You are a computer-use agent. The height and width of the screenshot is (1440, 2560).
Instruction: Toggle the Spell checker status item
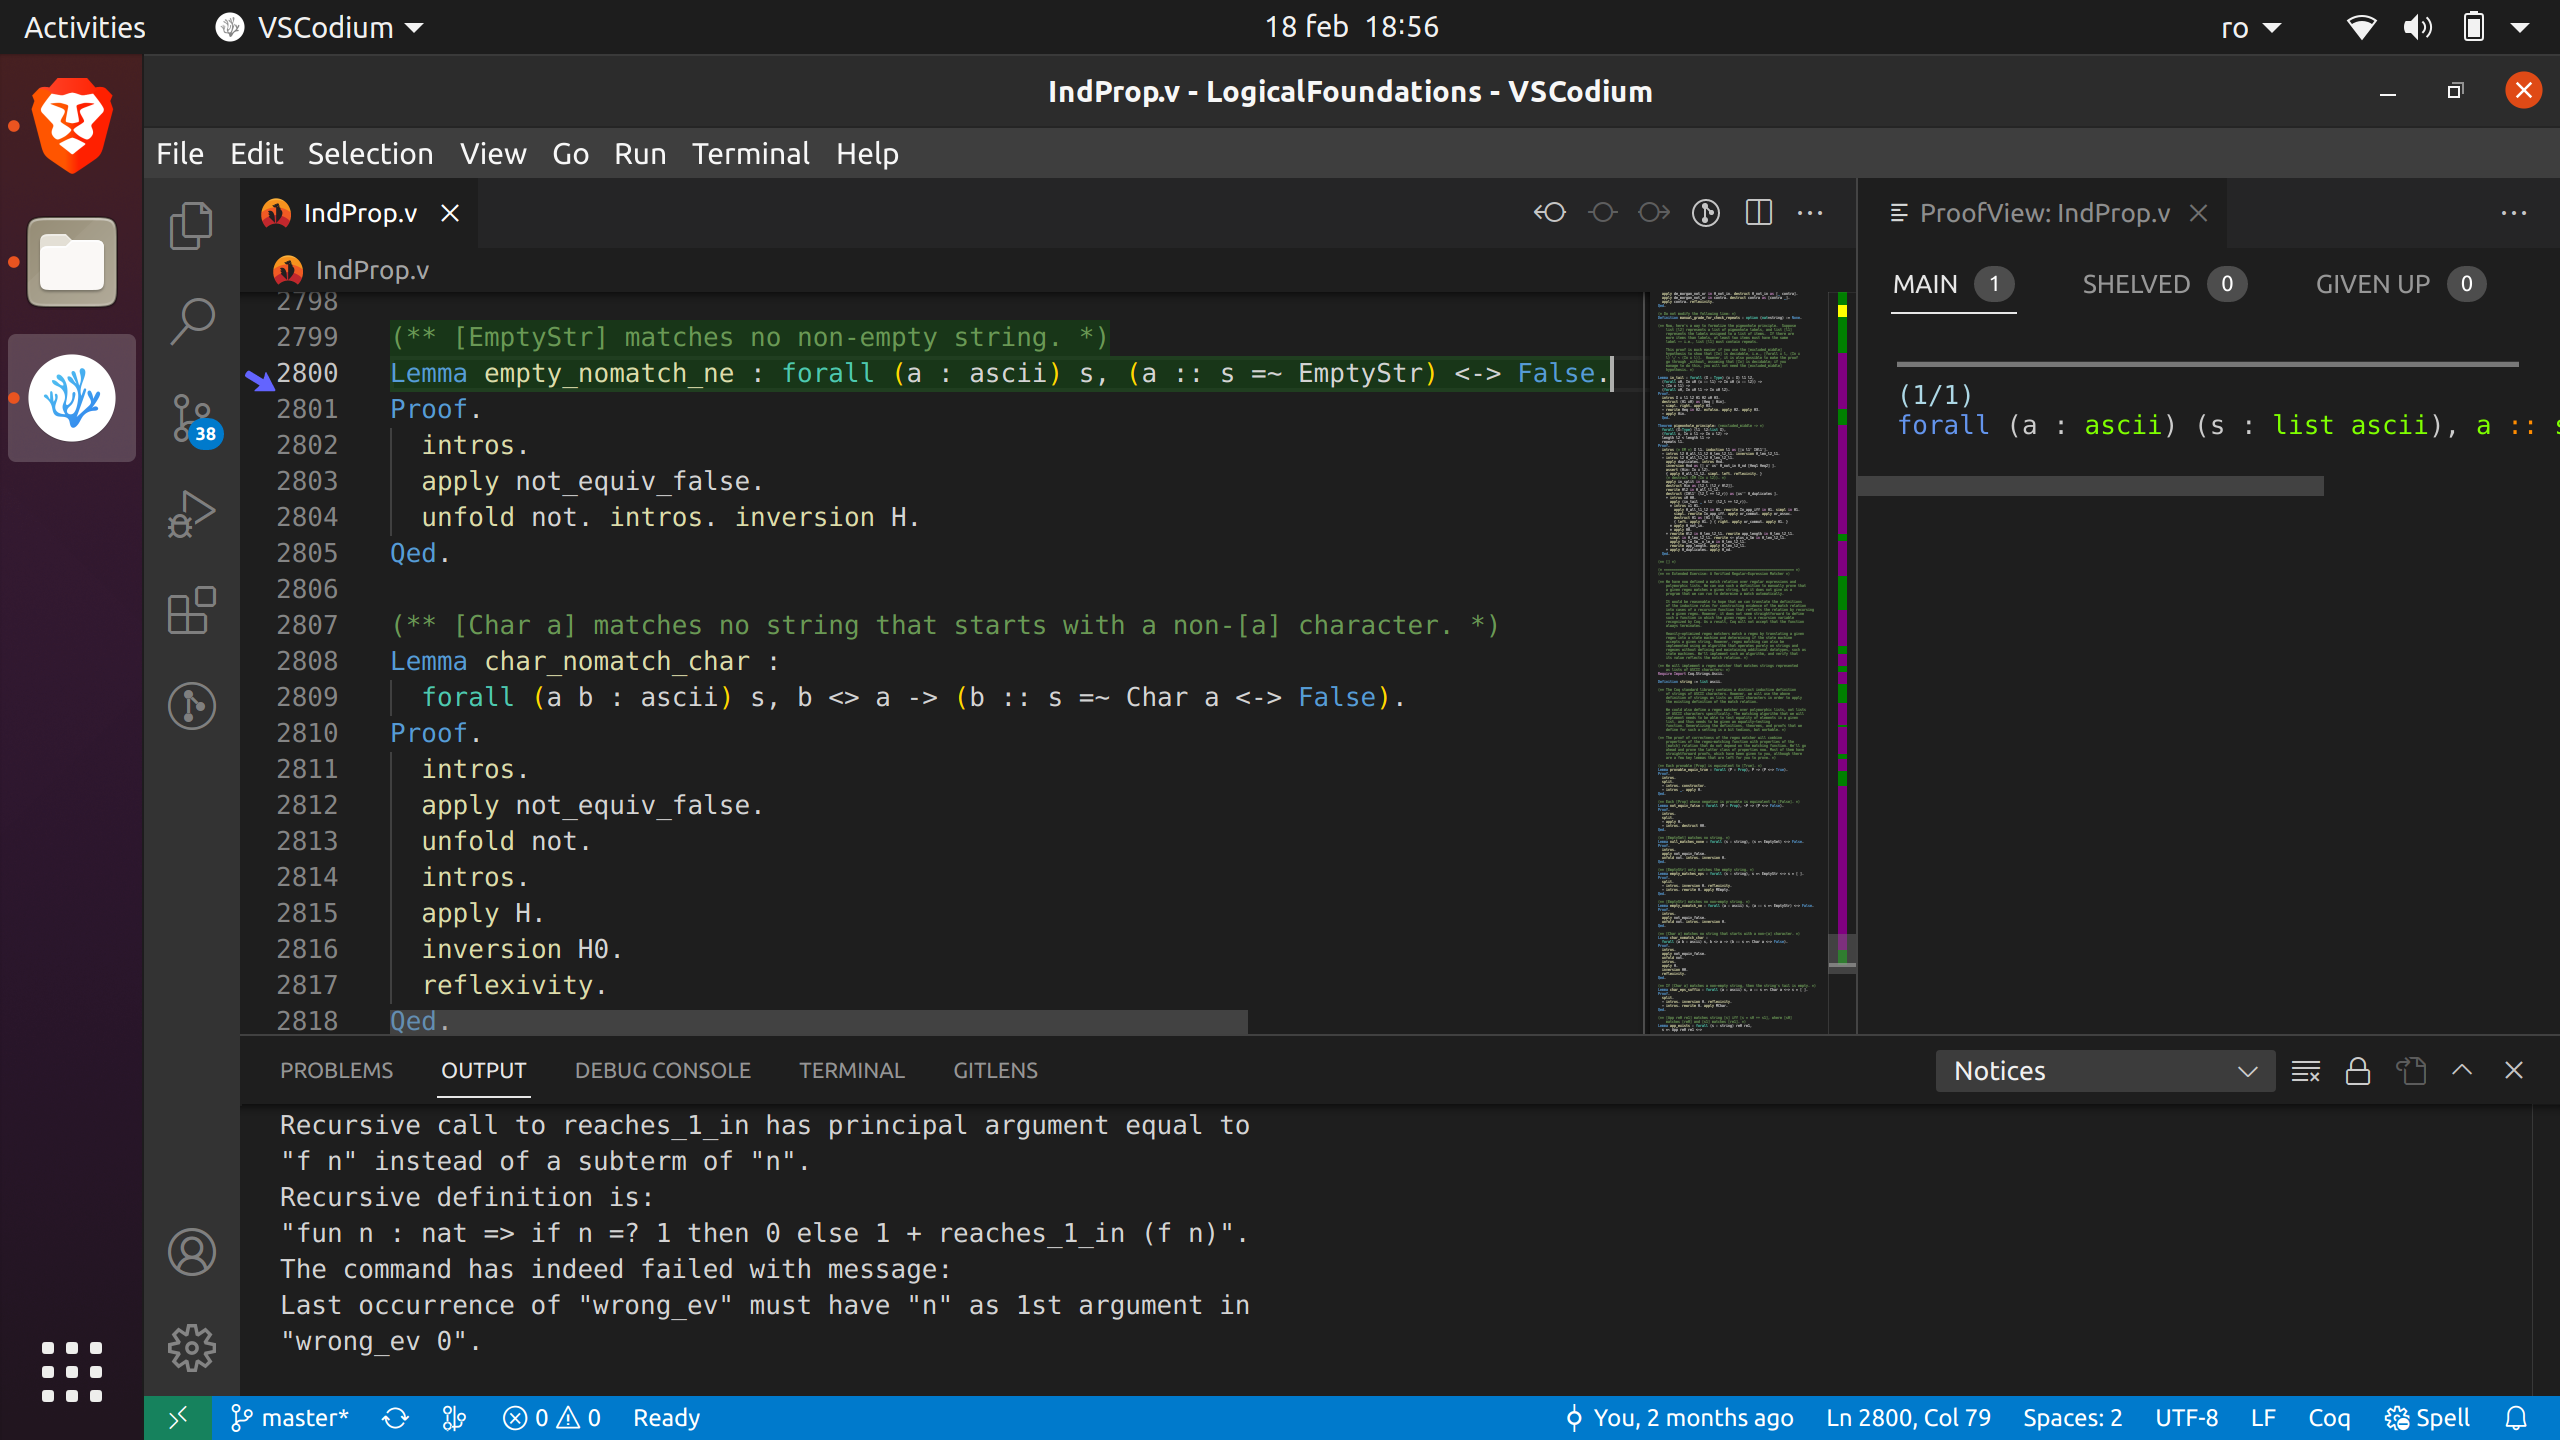2427,1418
